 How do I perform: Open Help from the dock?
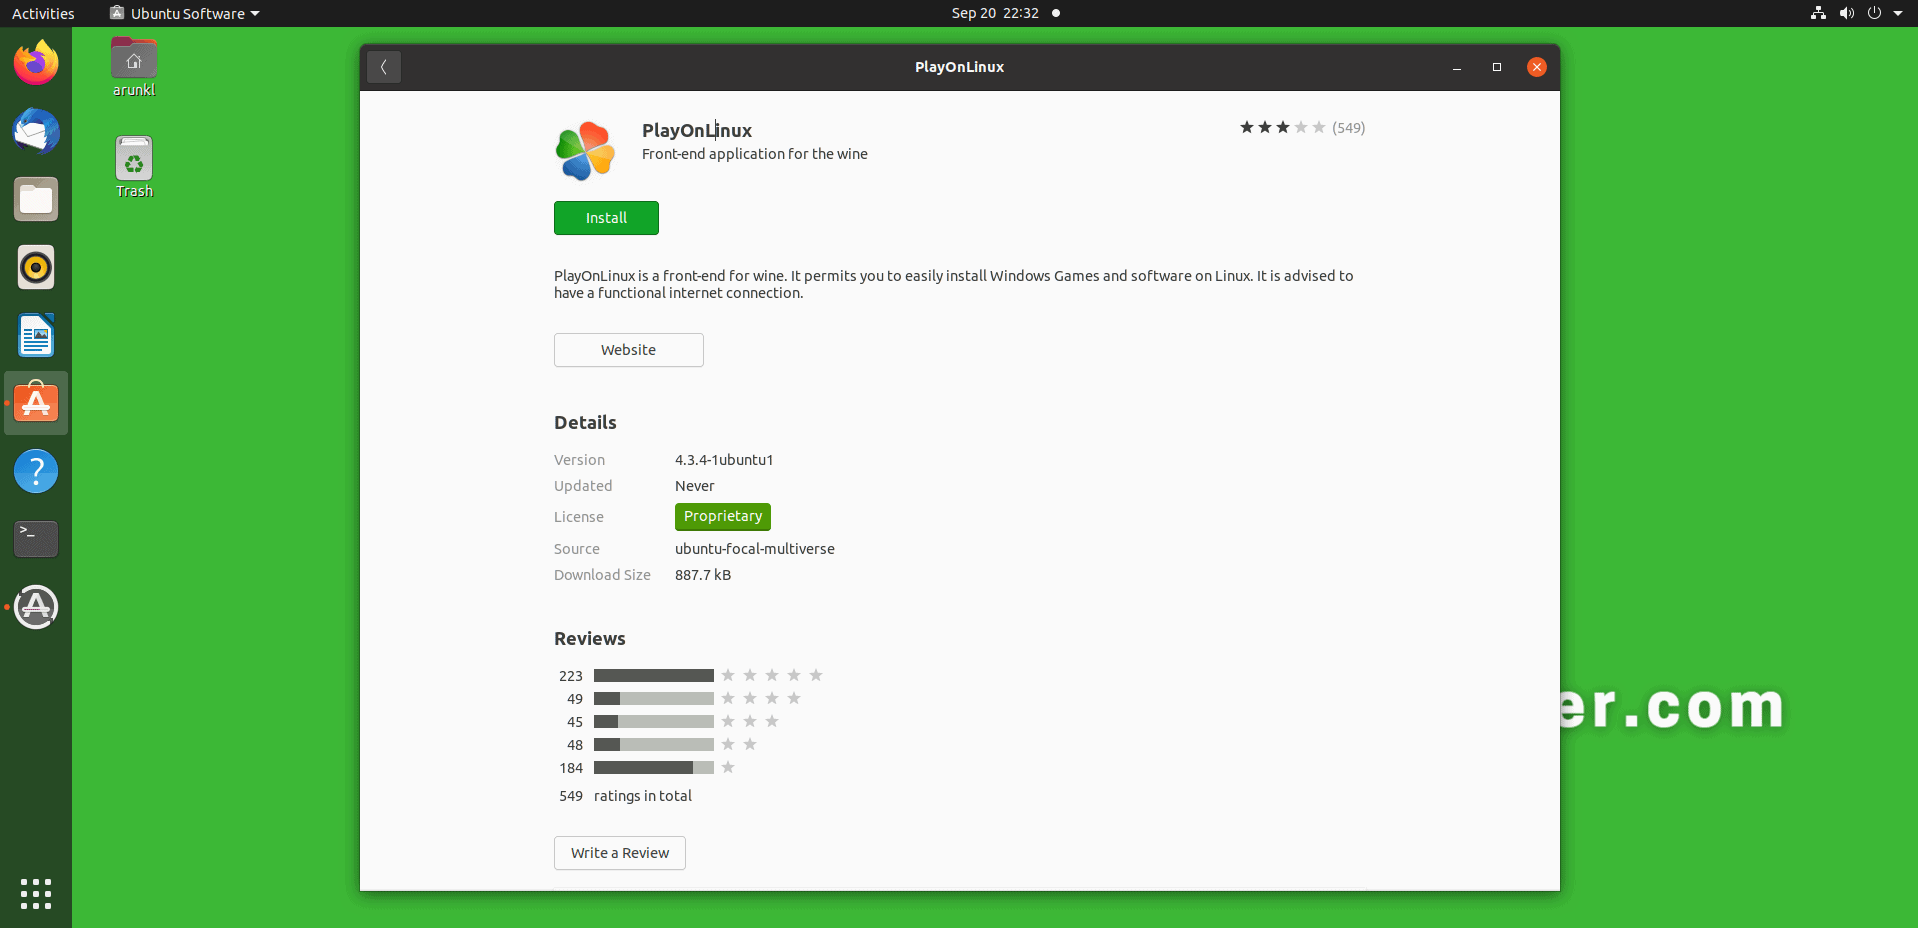click(x=36, y=471)
